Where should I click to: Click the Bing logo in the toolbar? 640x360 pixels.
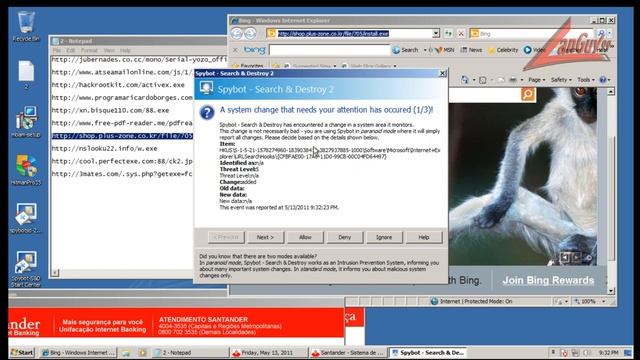pos(254,50)
